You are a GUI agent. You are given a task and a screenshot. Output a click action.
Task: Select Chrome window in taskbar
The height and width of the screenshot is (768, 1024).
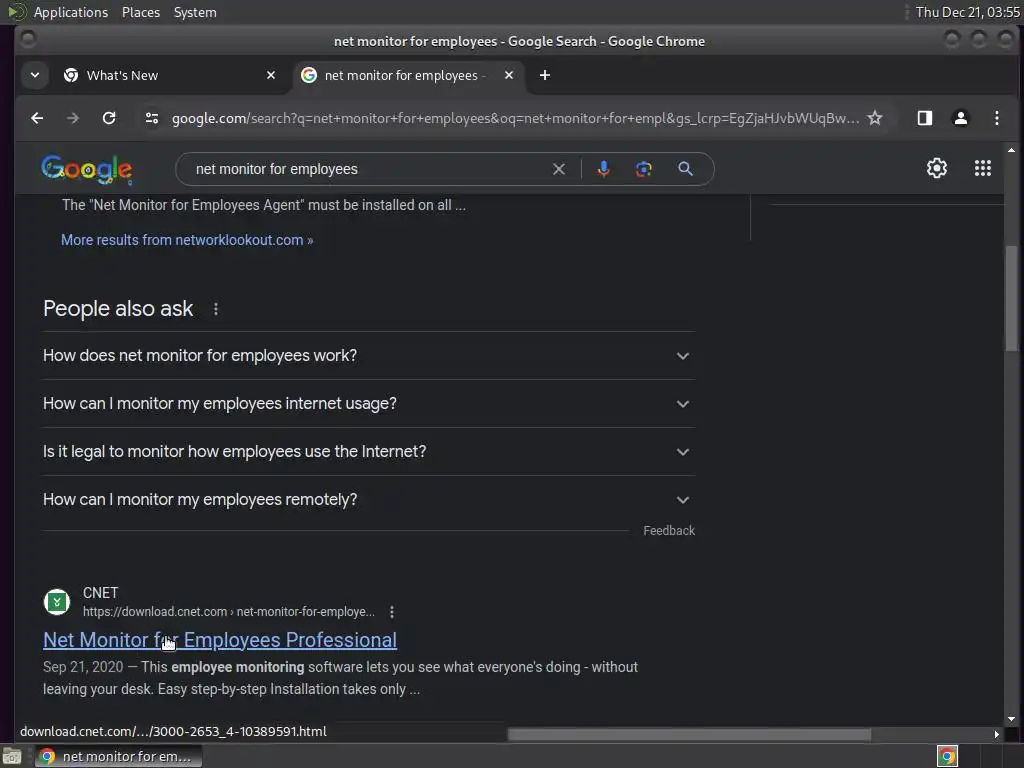click(118, 756)
